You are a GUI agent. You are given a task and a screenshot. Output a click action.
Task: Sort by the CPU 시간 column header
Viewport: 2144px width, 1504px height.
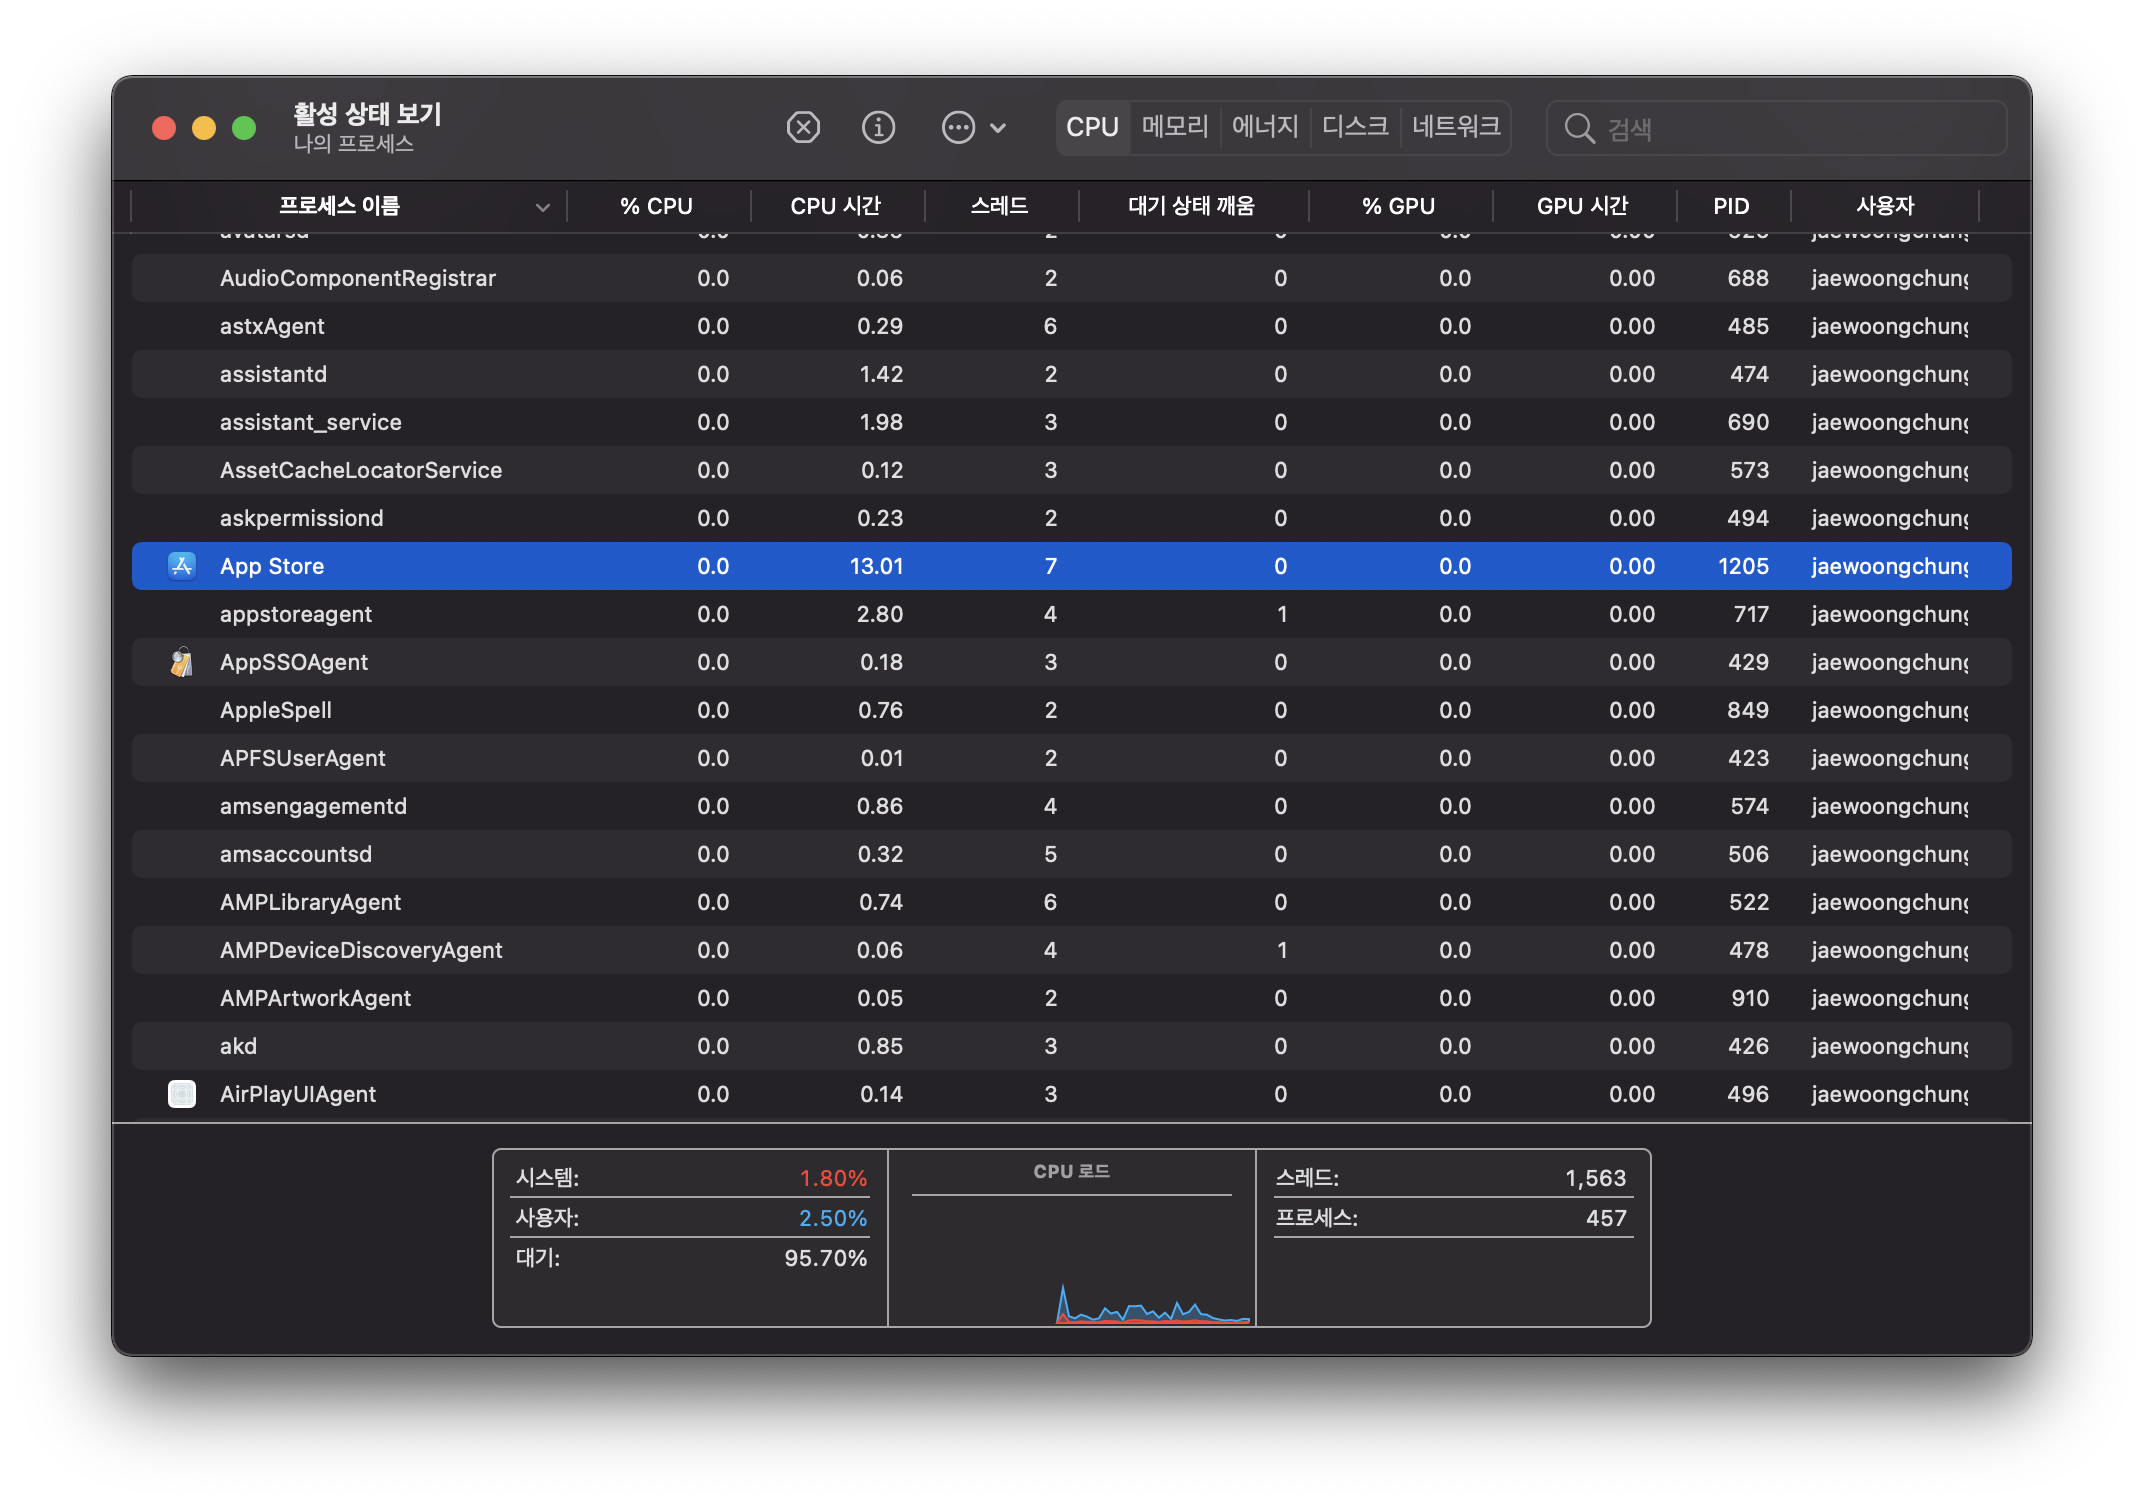(835, 207)
